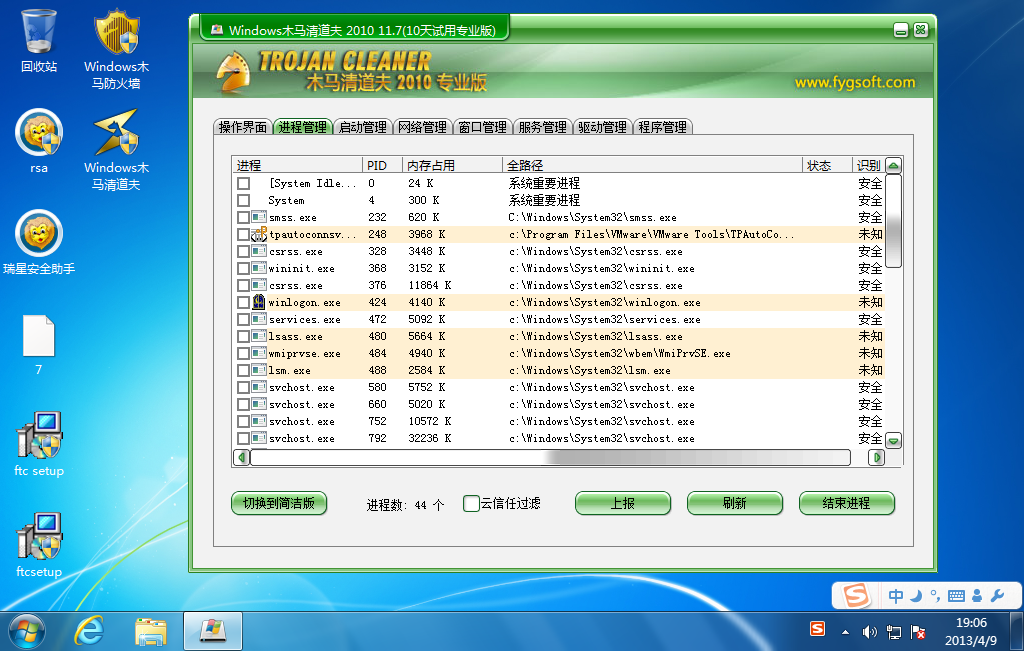Select the file named 7 on desktop
The width and height of the screenshot is (1024, 651).
coord(39,345)
